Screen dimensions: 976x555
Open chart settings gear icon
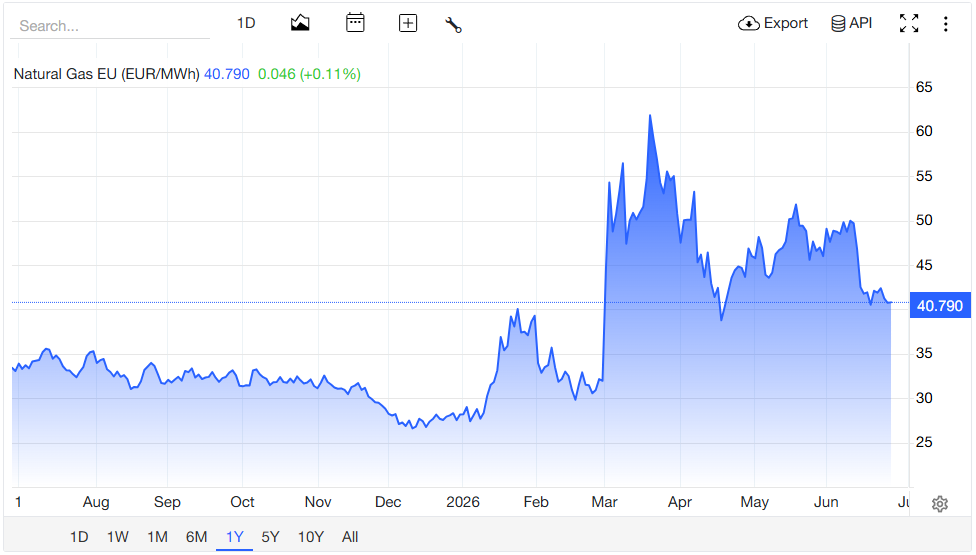coord(940,503)
